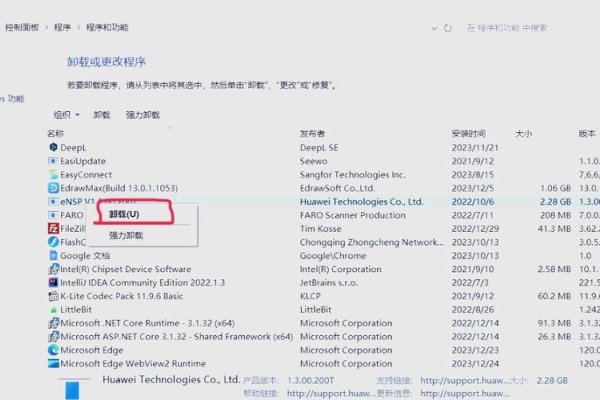Click the LittleBit program icon

pyautogui.click(x=53, y=310)
